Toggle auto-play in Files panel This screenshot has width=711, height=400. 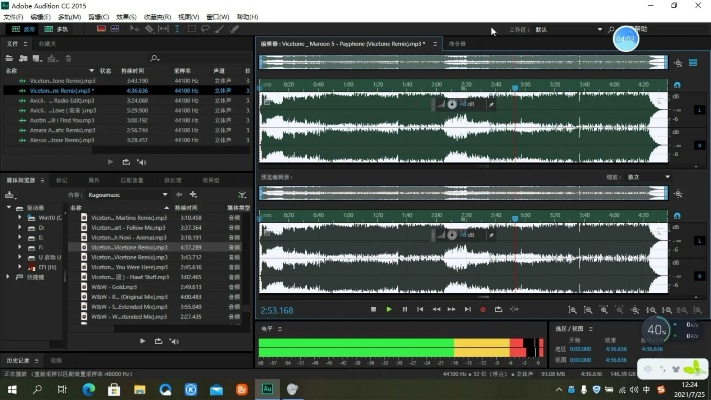(142, 162)
